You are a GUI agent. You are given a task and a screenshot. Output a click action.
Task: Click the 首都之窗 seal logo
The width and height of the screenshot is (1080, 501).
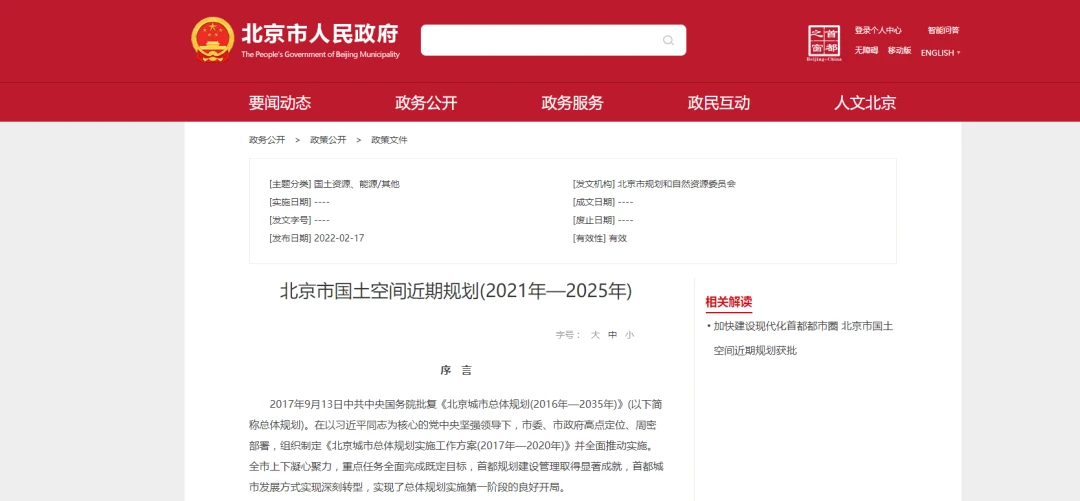point(824,42)
